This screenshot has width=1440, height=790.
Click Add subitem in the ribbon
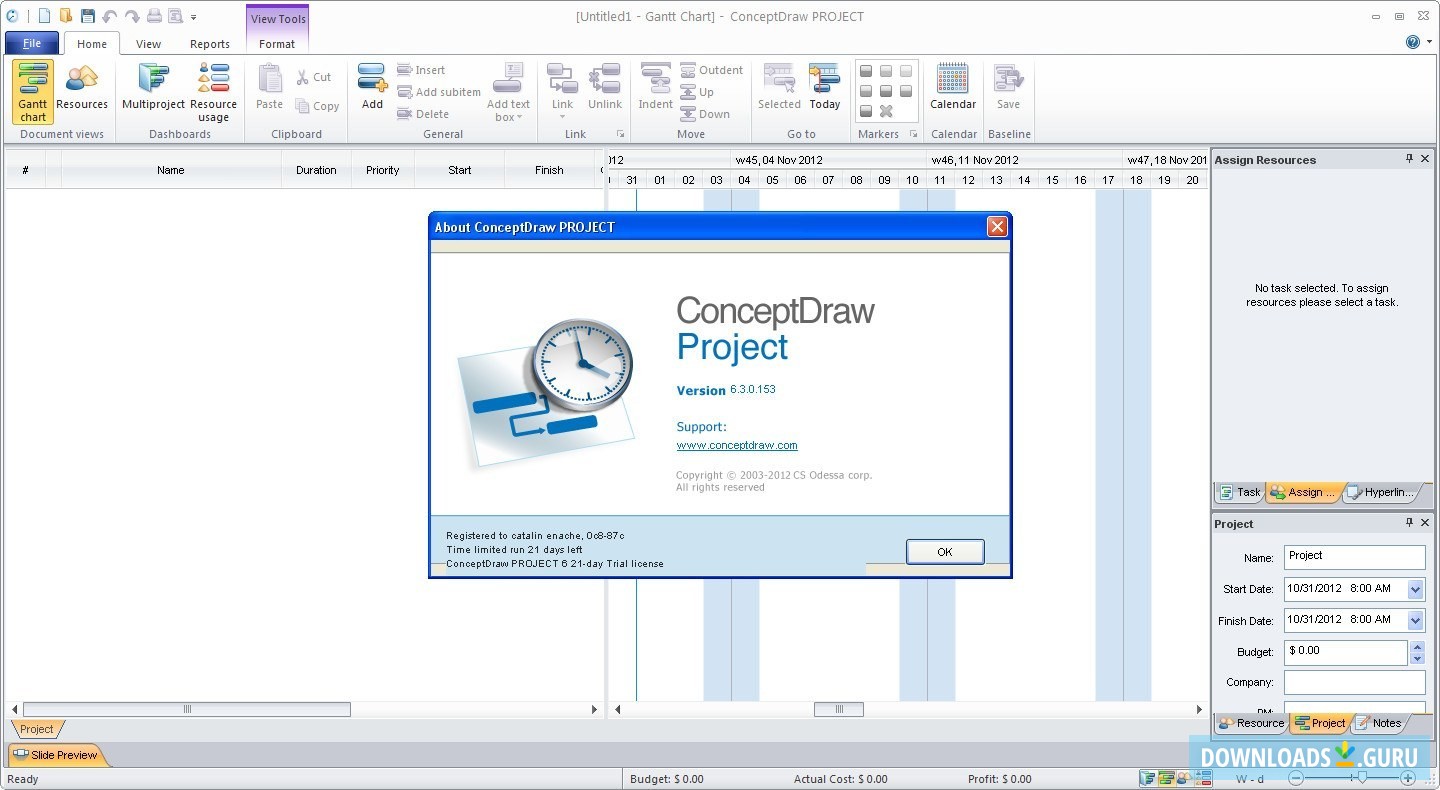coord(439,92)
